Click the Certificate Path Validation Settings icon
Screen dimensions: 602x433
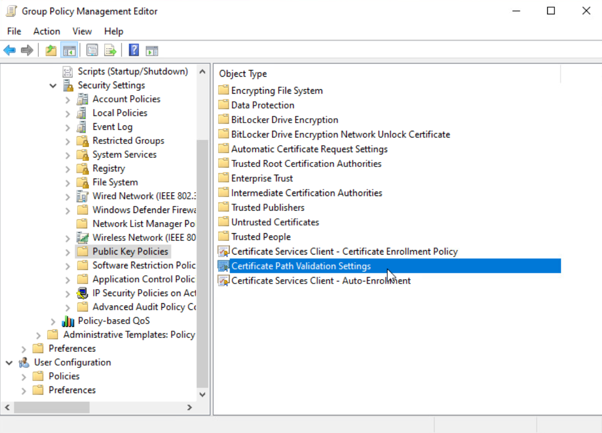click(223, 266)
